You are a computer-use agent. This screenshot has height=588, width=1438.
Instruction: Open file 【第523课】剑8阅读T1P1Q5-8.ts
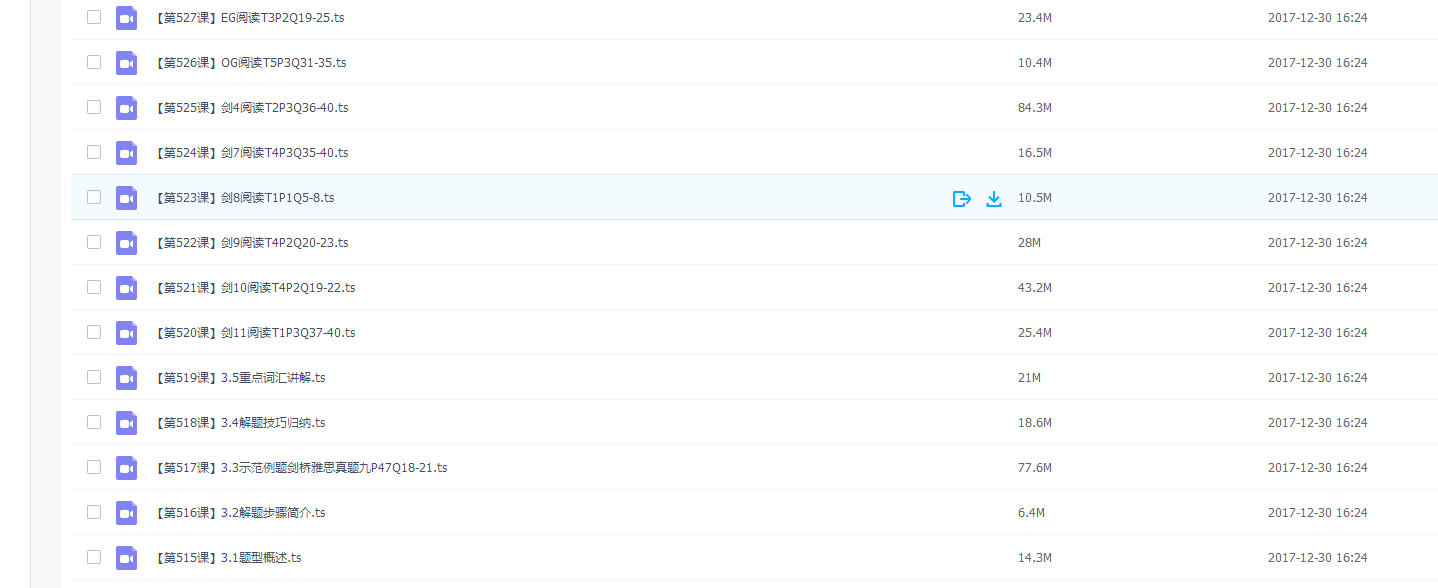coord(244,198)
